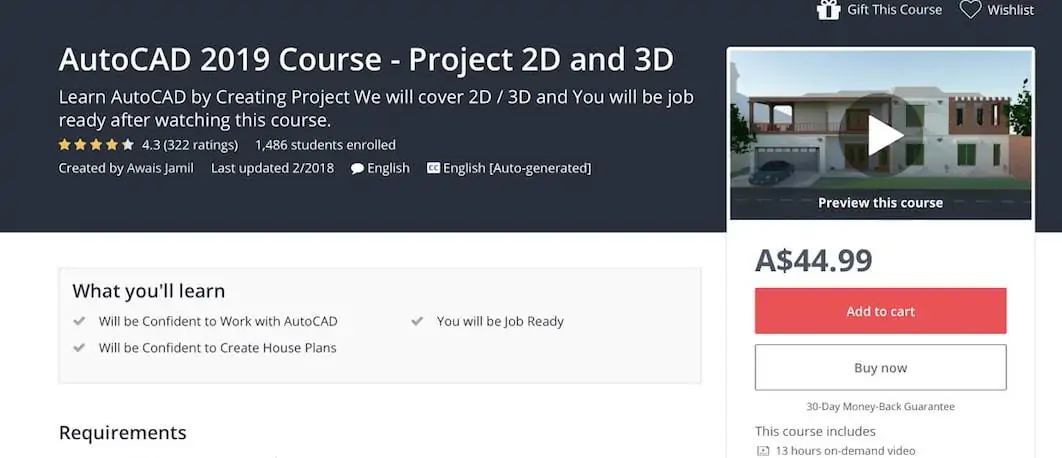This screenshot has height=458, width=1062.
Task: Click the Last updated 2/2018 text
Action: tap(272, 168)
